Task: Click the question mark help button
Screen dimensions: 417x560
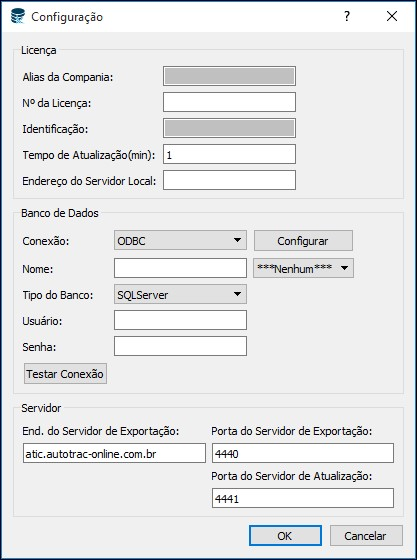Action: [x=347, y=16]
